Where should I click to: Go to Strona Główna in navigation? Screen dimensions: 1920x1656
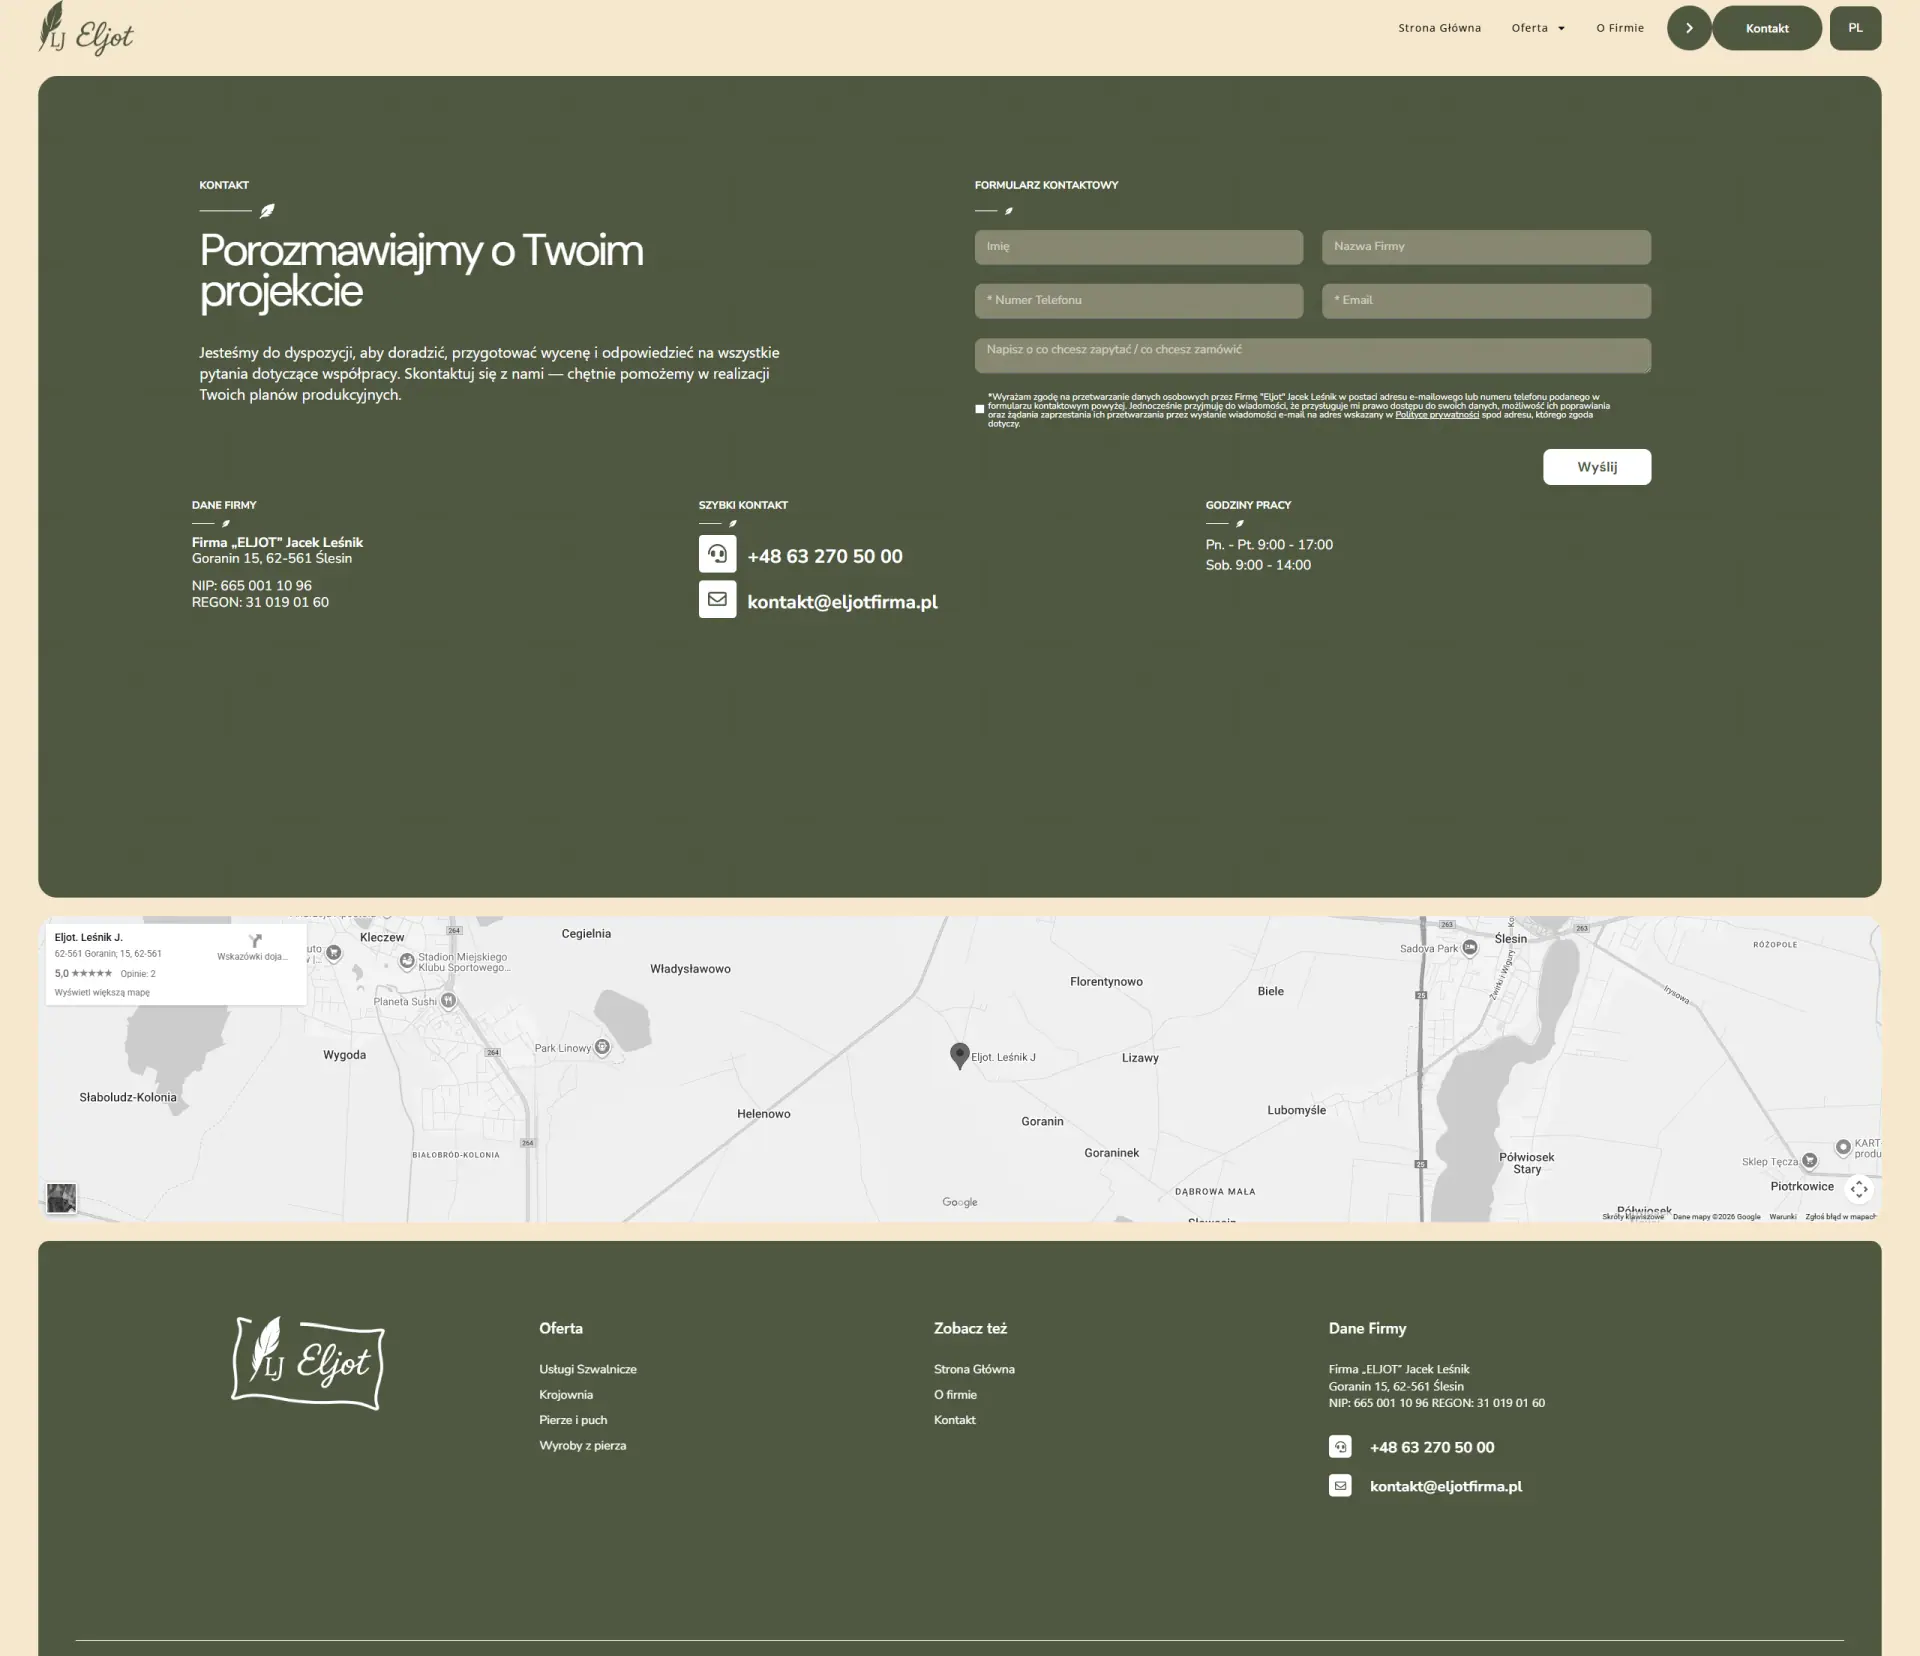pyautogui.click(x=1439, y=28)
